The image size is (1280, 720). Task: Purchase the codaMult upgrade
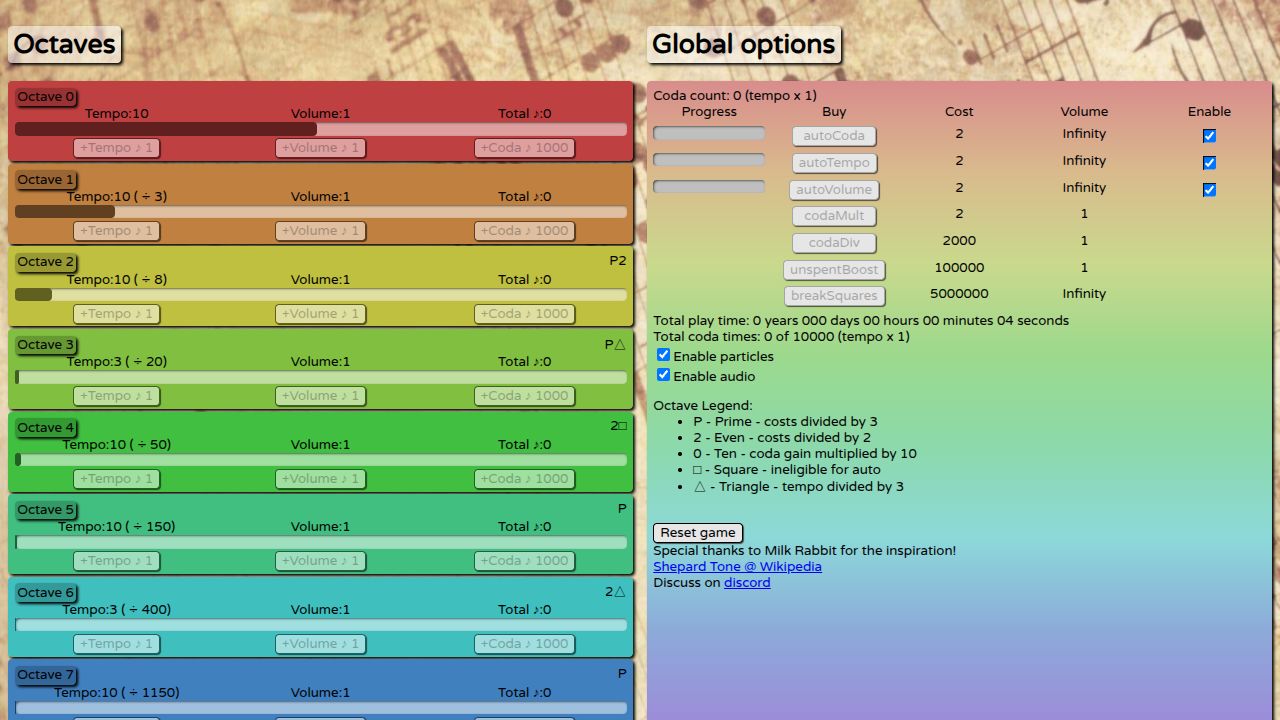tap(834, 216)
